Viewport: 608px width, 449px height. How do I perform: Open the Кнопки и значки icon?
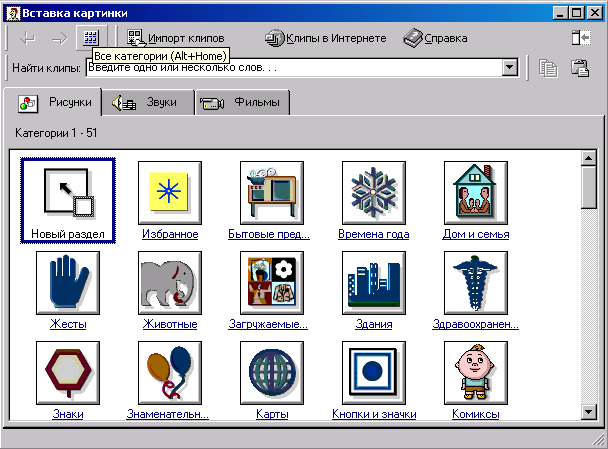point(374,373)
